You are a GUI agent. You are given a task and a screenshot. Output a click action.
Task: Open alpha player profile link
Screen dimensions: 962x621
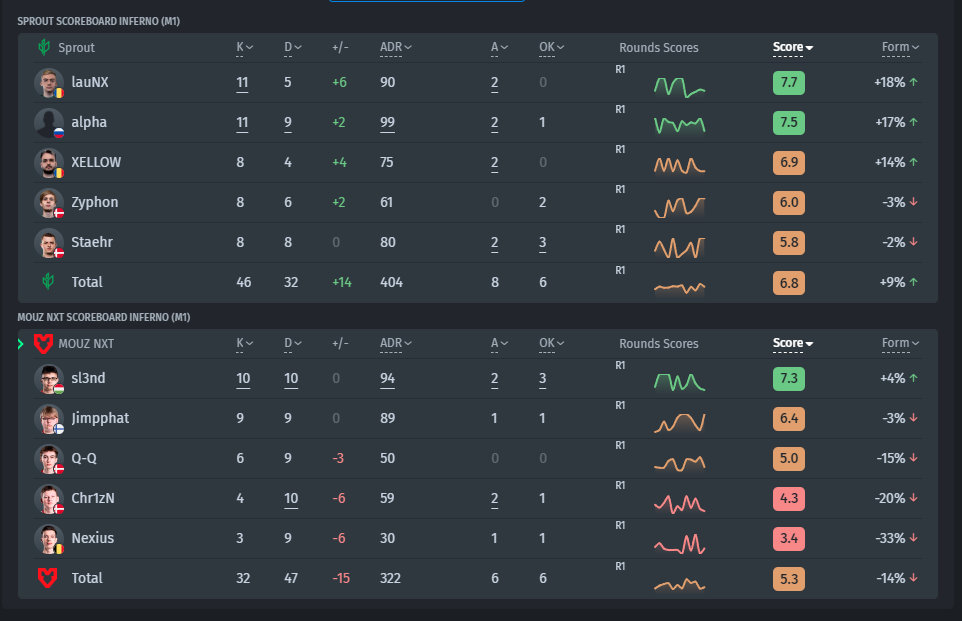(x=89, y=122)
